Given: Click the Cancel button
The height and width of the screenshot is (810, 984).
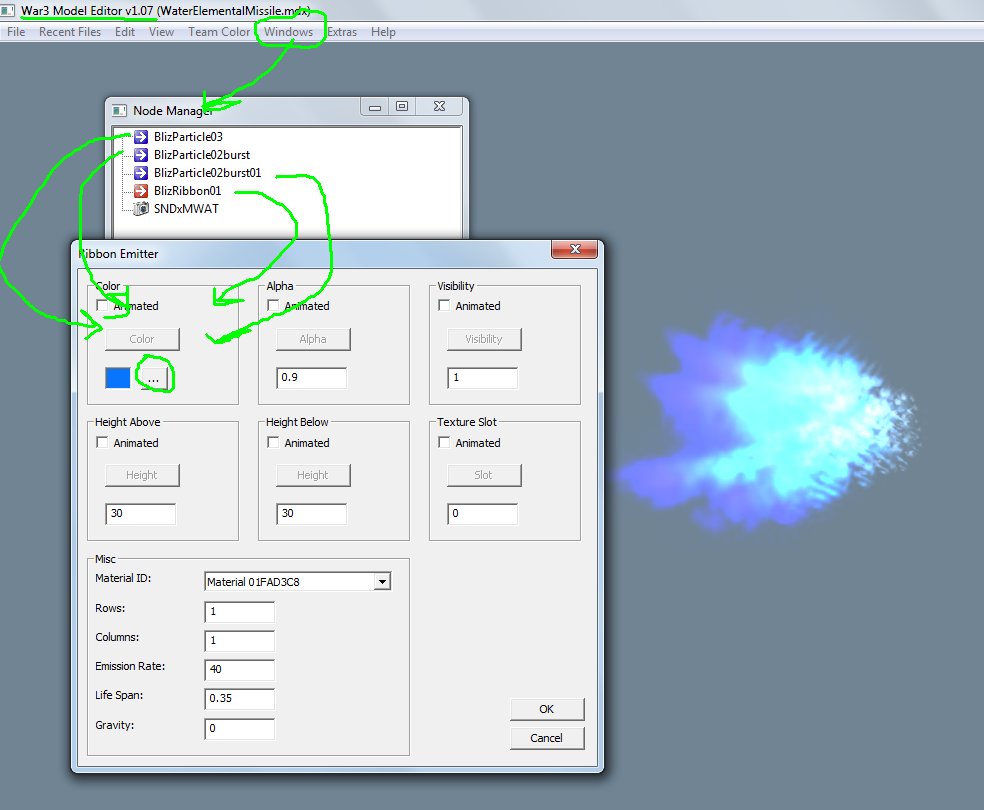Looking at the screenshot, I should [x=547, y=738].
